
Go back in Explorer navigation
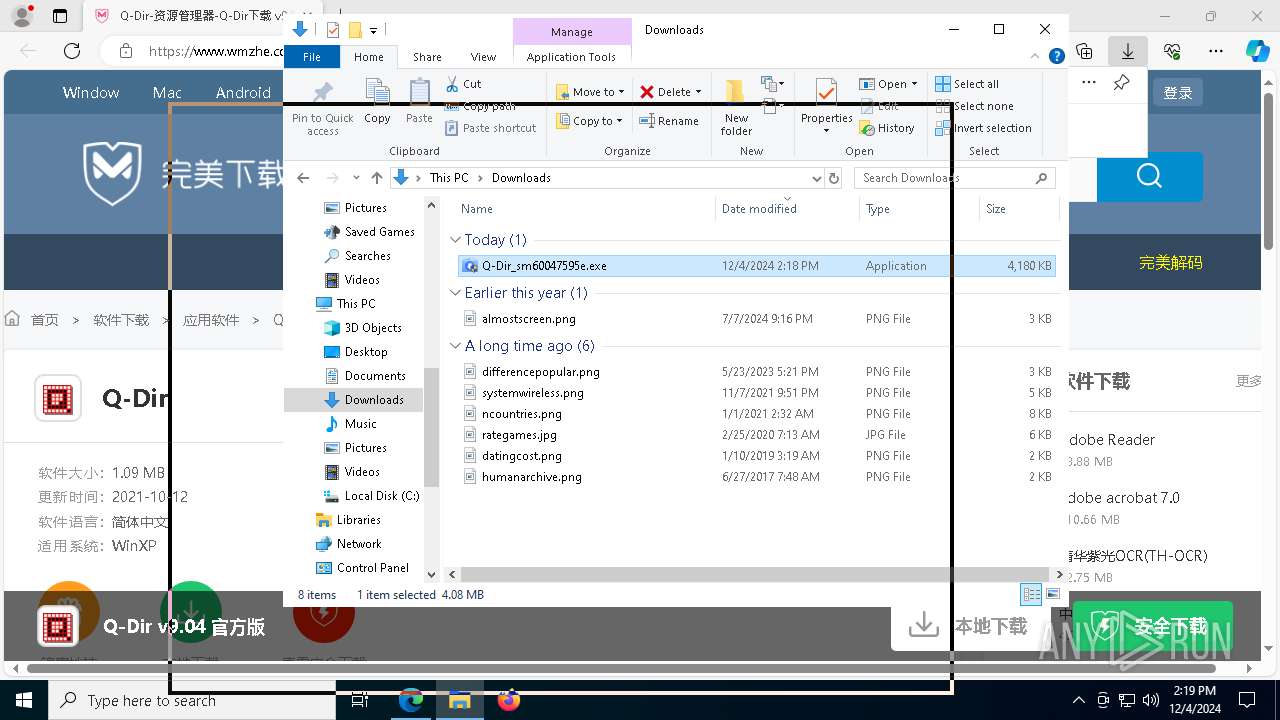tap(303, 178)
